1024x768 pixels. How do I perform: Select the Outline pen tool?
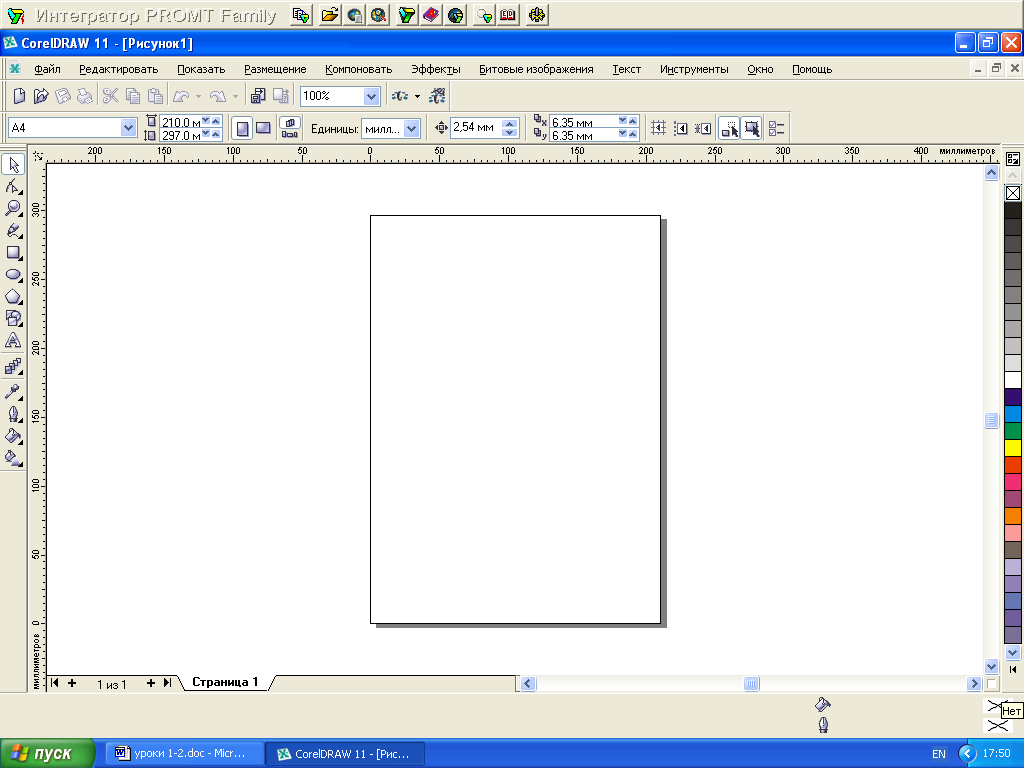14,414
